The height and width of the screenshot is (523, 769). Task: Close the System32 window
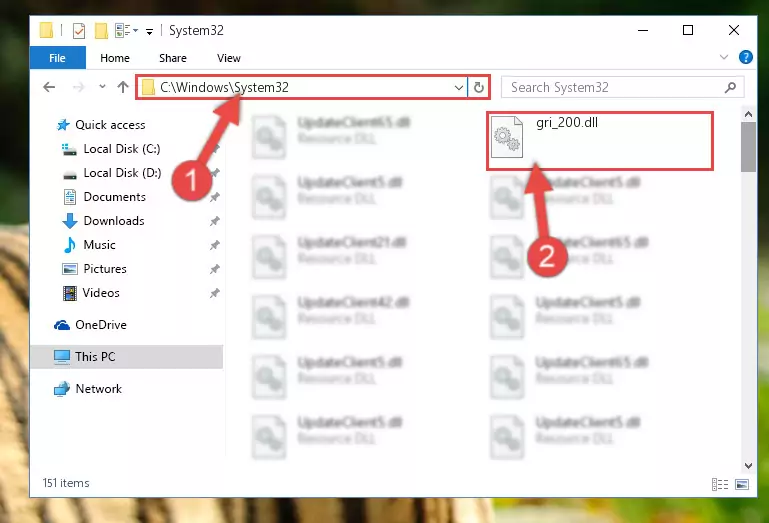click(x=734, y=30)
